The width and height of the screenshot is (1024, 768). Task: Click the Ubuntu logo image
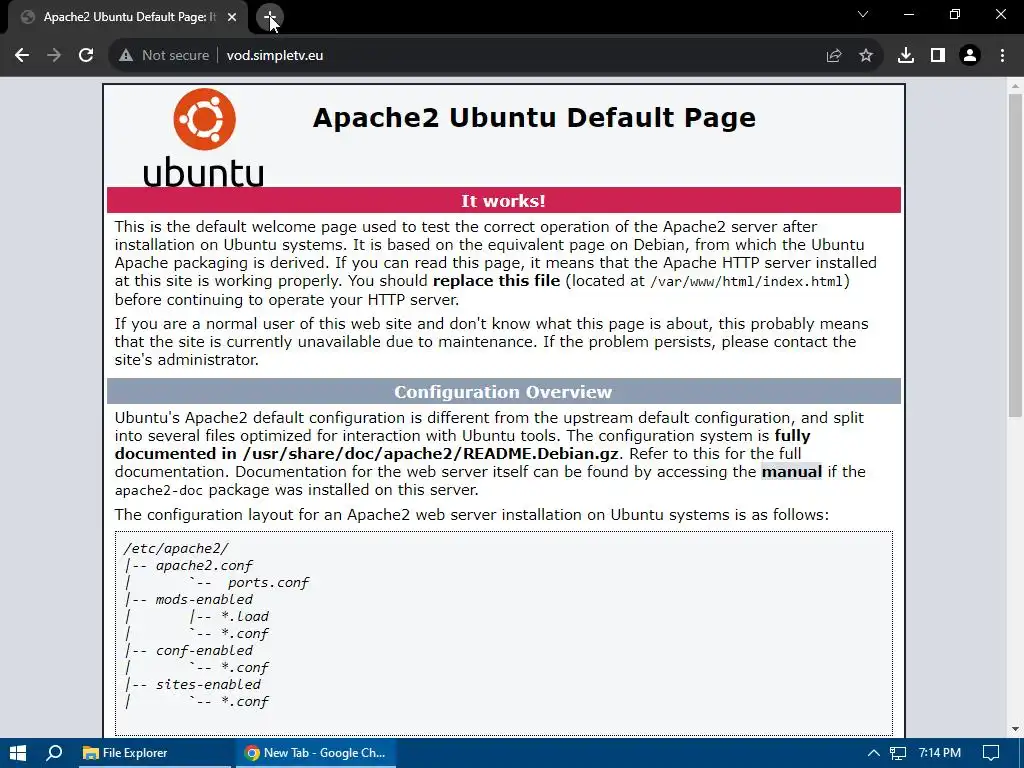click(204, 137)
